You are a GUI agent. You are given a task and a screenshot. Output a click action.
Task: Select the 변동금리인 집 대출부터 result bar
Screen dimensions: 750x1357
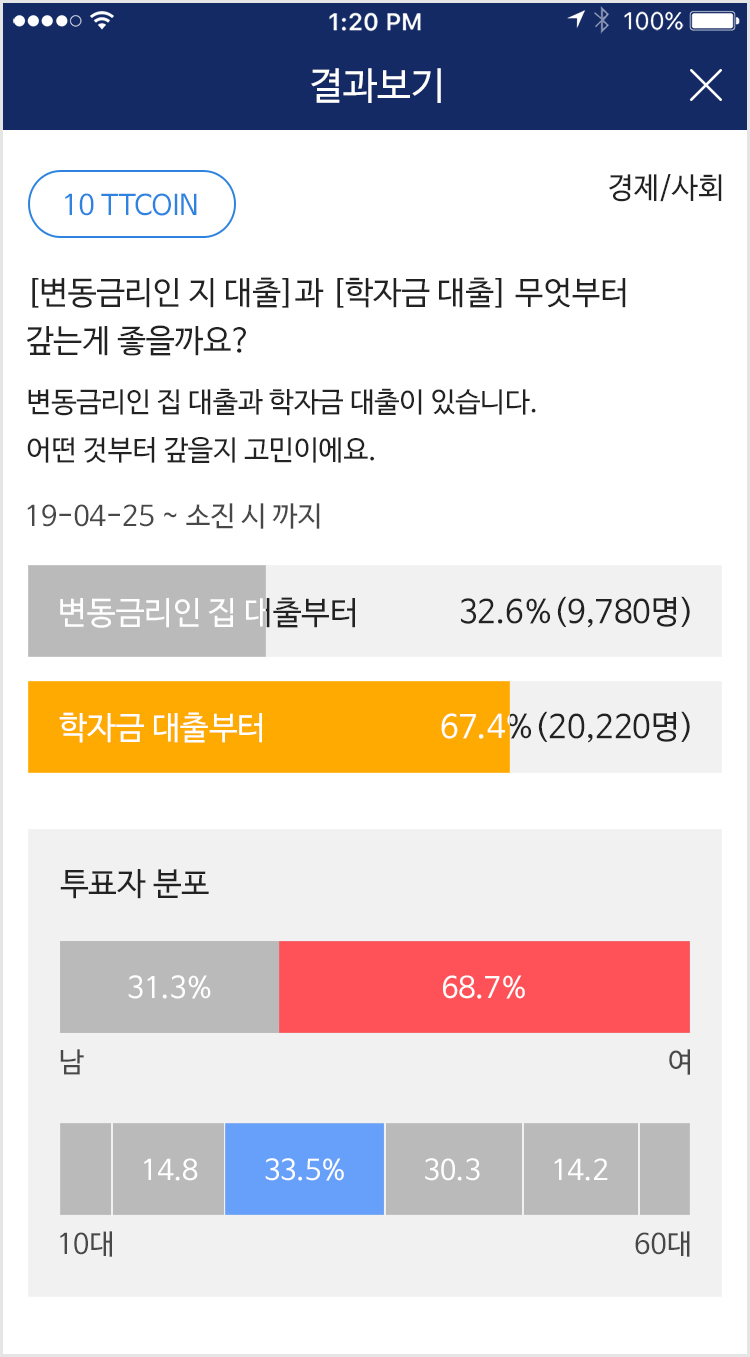374,611
